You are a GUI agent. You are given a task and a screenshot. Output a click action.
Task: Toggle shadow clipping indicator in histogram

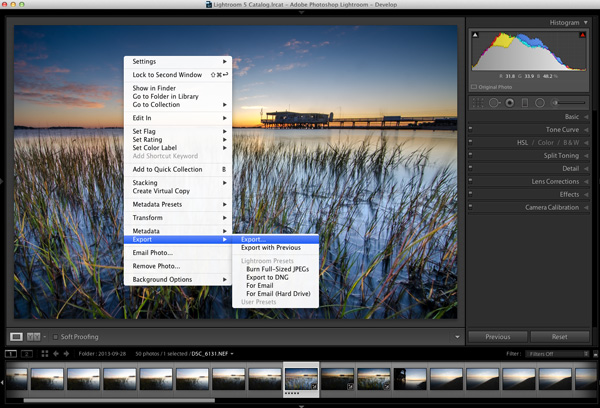click(475, 35)
